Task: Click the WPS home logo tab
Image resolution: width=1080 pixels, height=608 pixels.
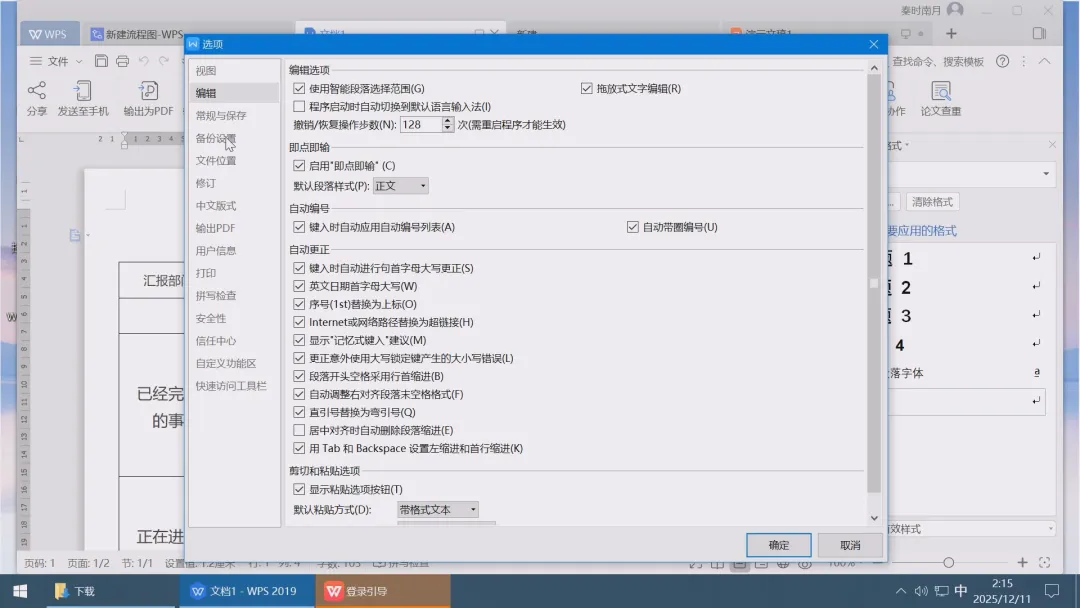Action: tap(49, 34)
